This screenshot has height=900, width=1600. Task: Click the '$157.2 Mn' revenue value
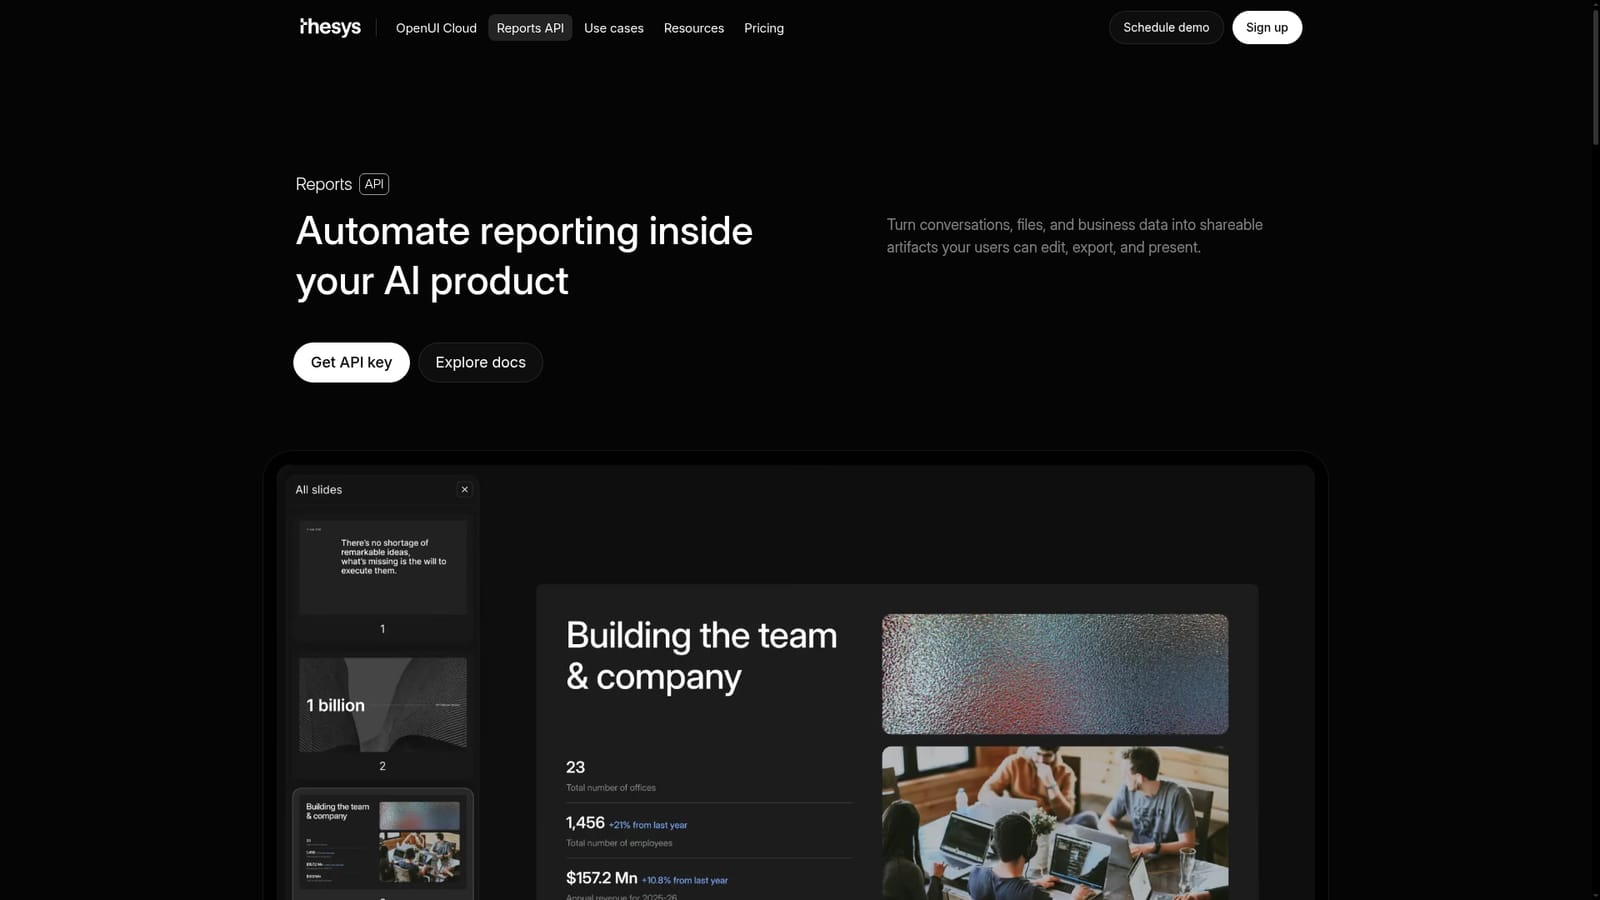click(x=601, y=878)
